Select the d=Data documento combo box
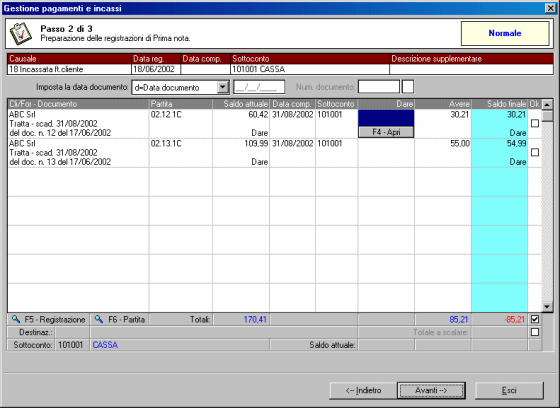The width and height of the screenshot is (560, 408). click(x=180, y=87)
